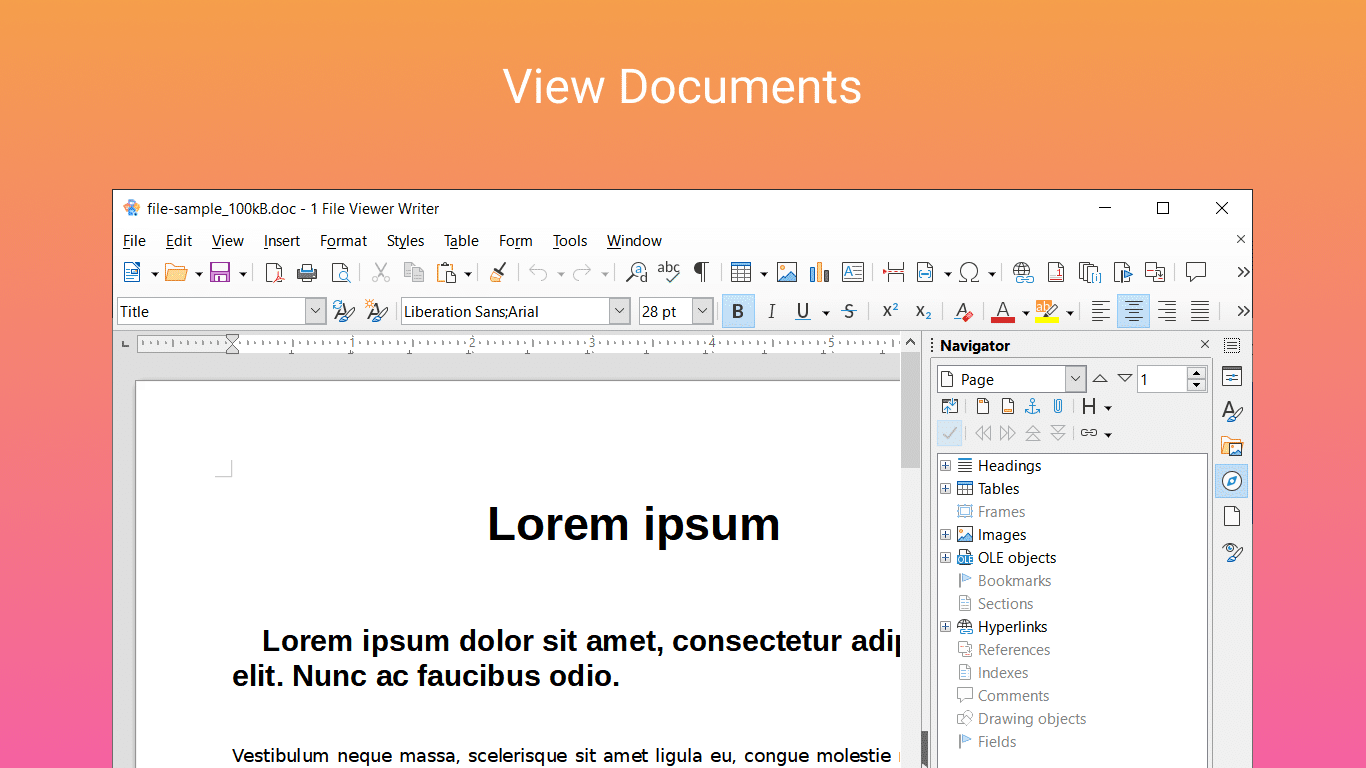
Task: Select the Styles deck in the sidebar
Action: (x=1232, y=411)
